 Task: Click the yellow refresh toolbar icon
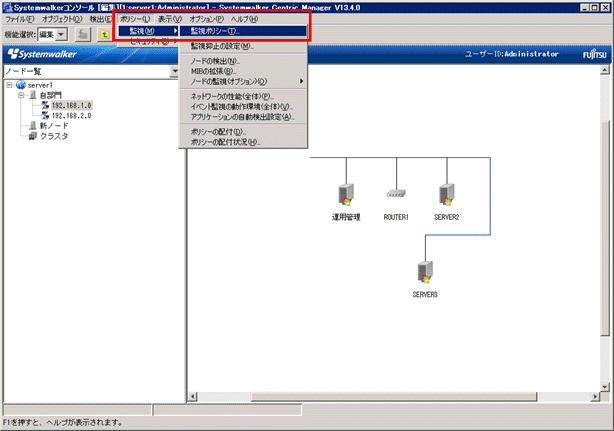[105, 34]
